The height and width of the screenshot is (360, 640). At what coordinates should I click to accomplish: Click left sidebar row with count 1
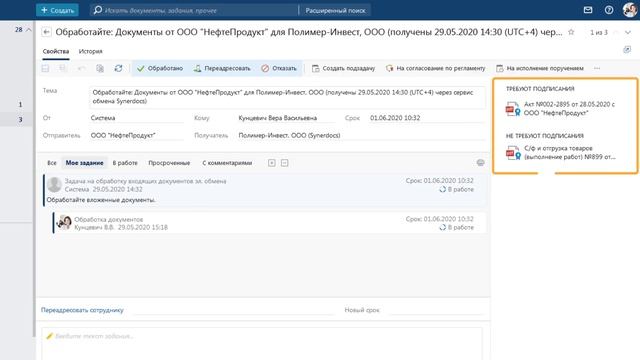coord(17,104)
